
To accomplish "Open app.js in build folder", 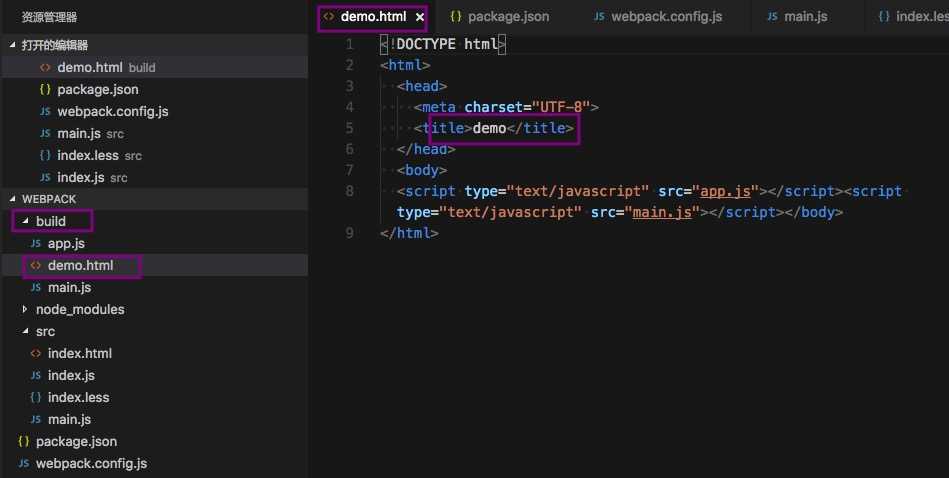I will point(154,243).
